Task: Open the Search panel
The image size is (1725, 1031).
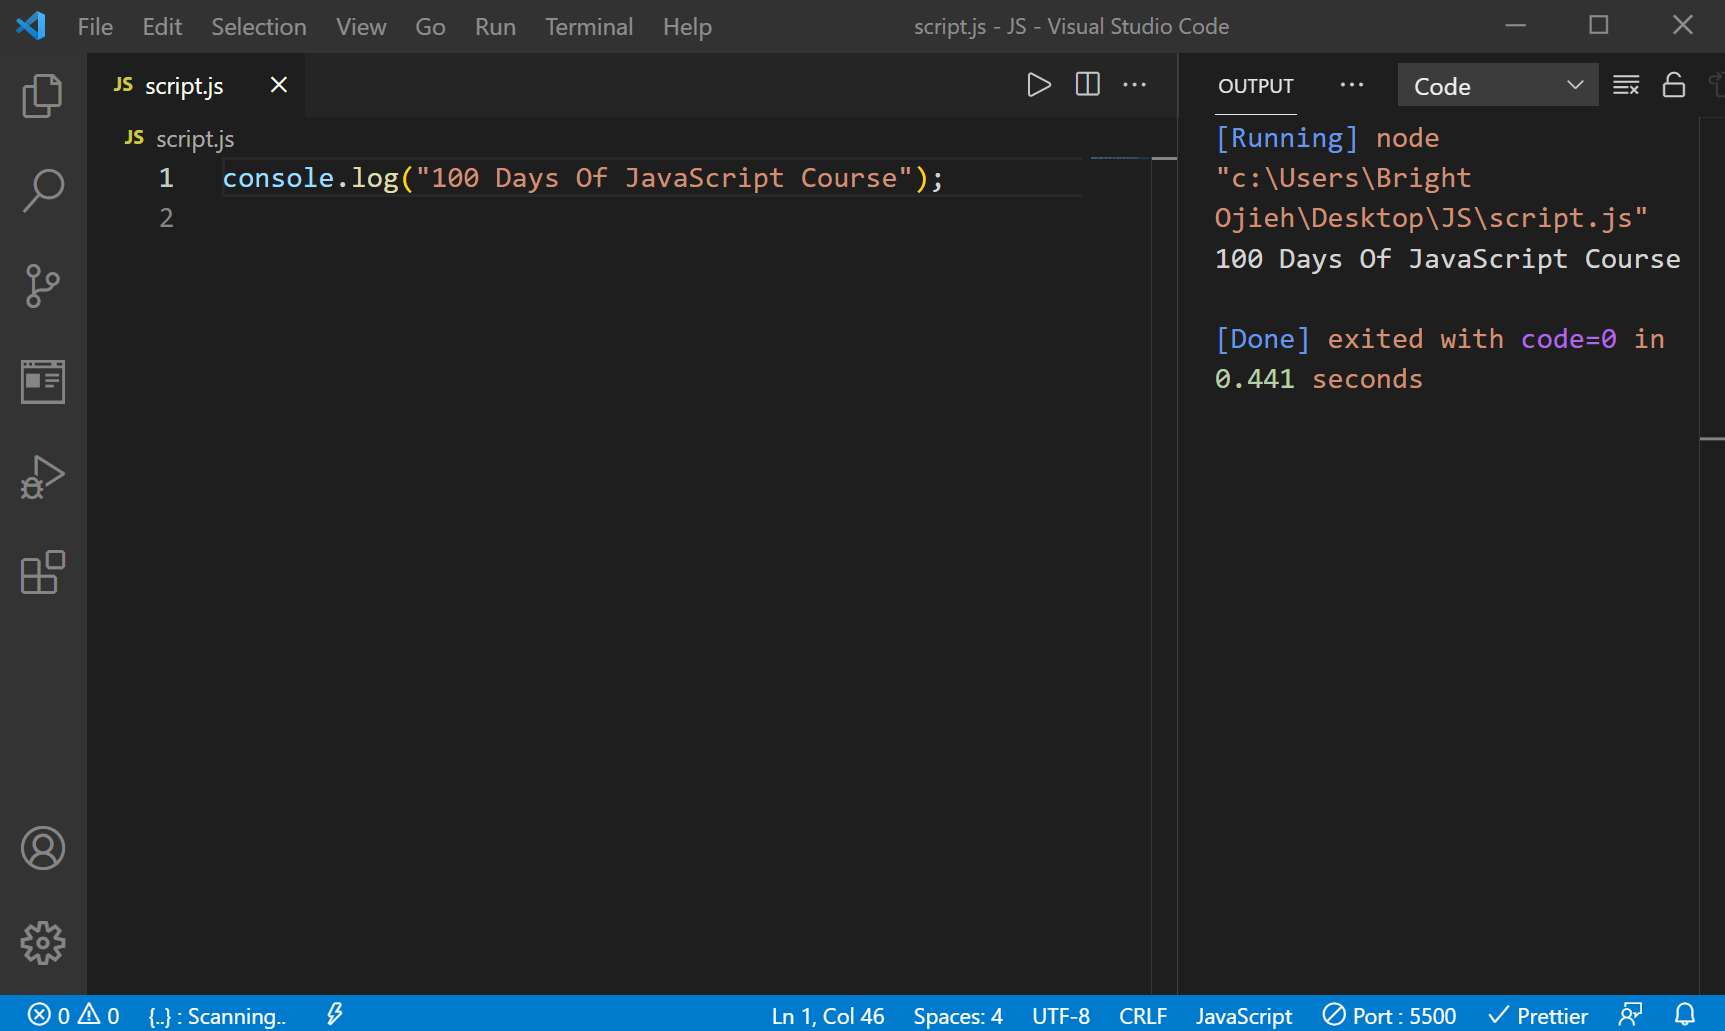Action: 41,189
